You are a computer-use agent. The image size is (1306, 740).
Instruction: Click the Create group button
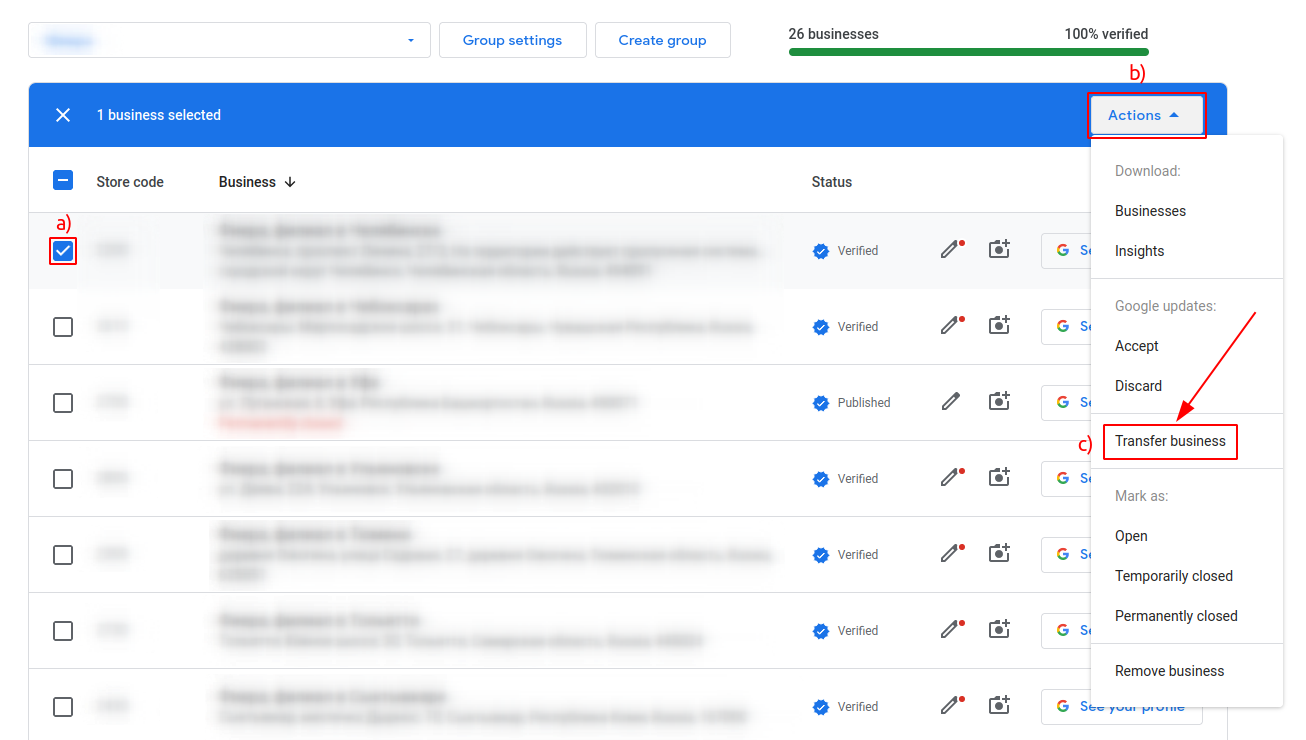pos(662,40)
